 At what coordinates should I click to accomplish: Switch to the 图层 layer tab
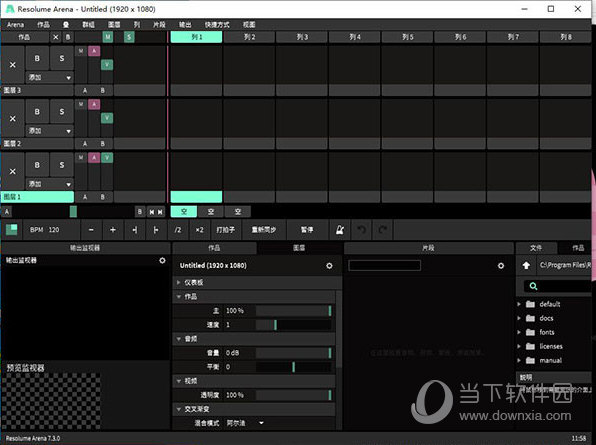[299, 248]
